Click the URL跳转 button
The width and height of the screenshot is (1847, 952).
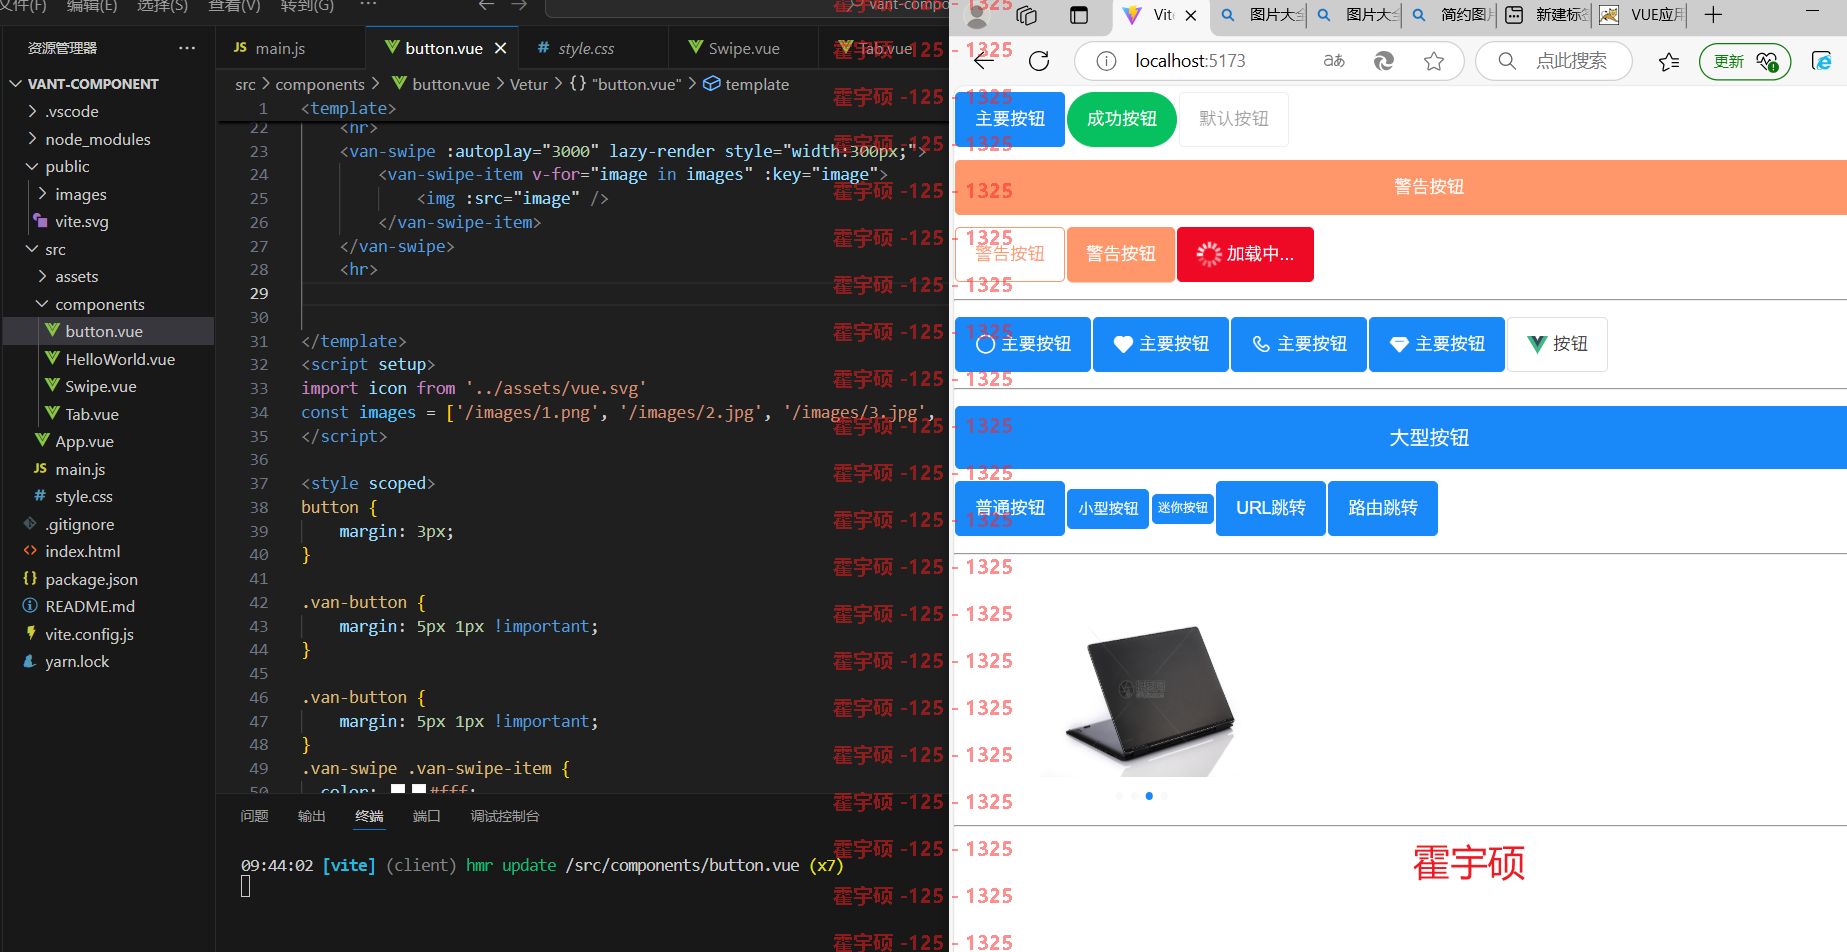click(1271, 508)
